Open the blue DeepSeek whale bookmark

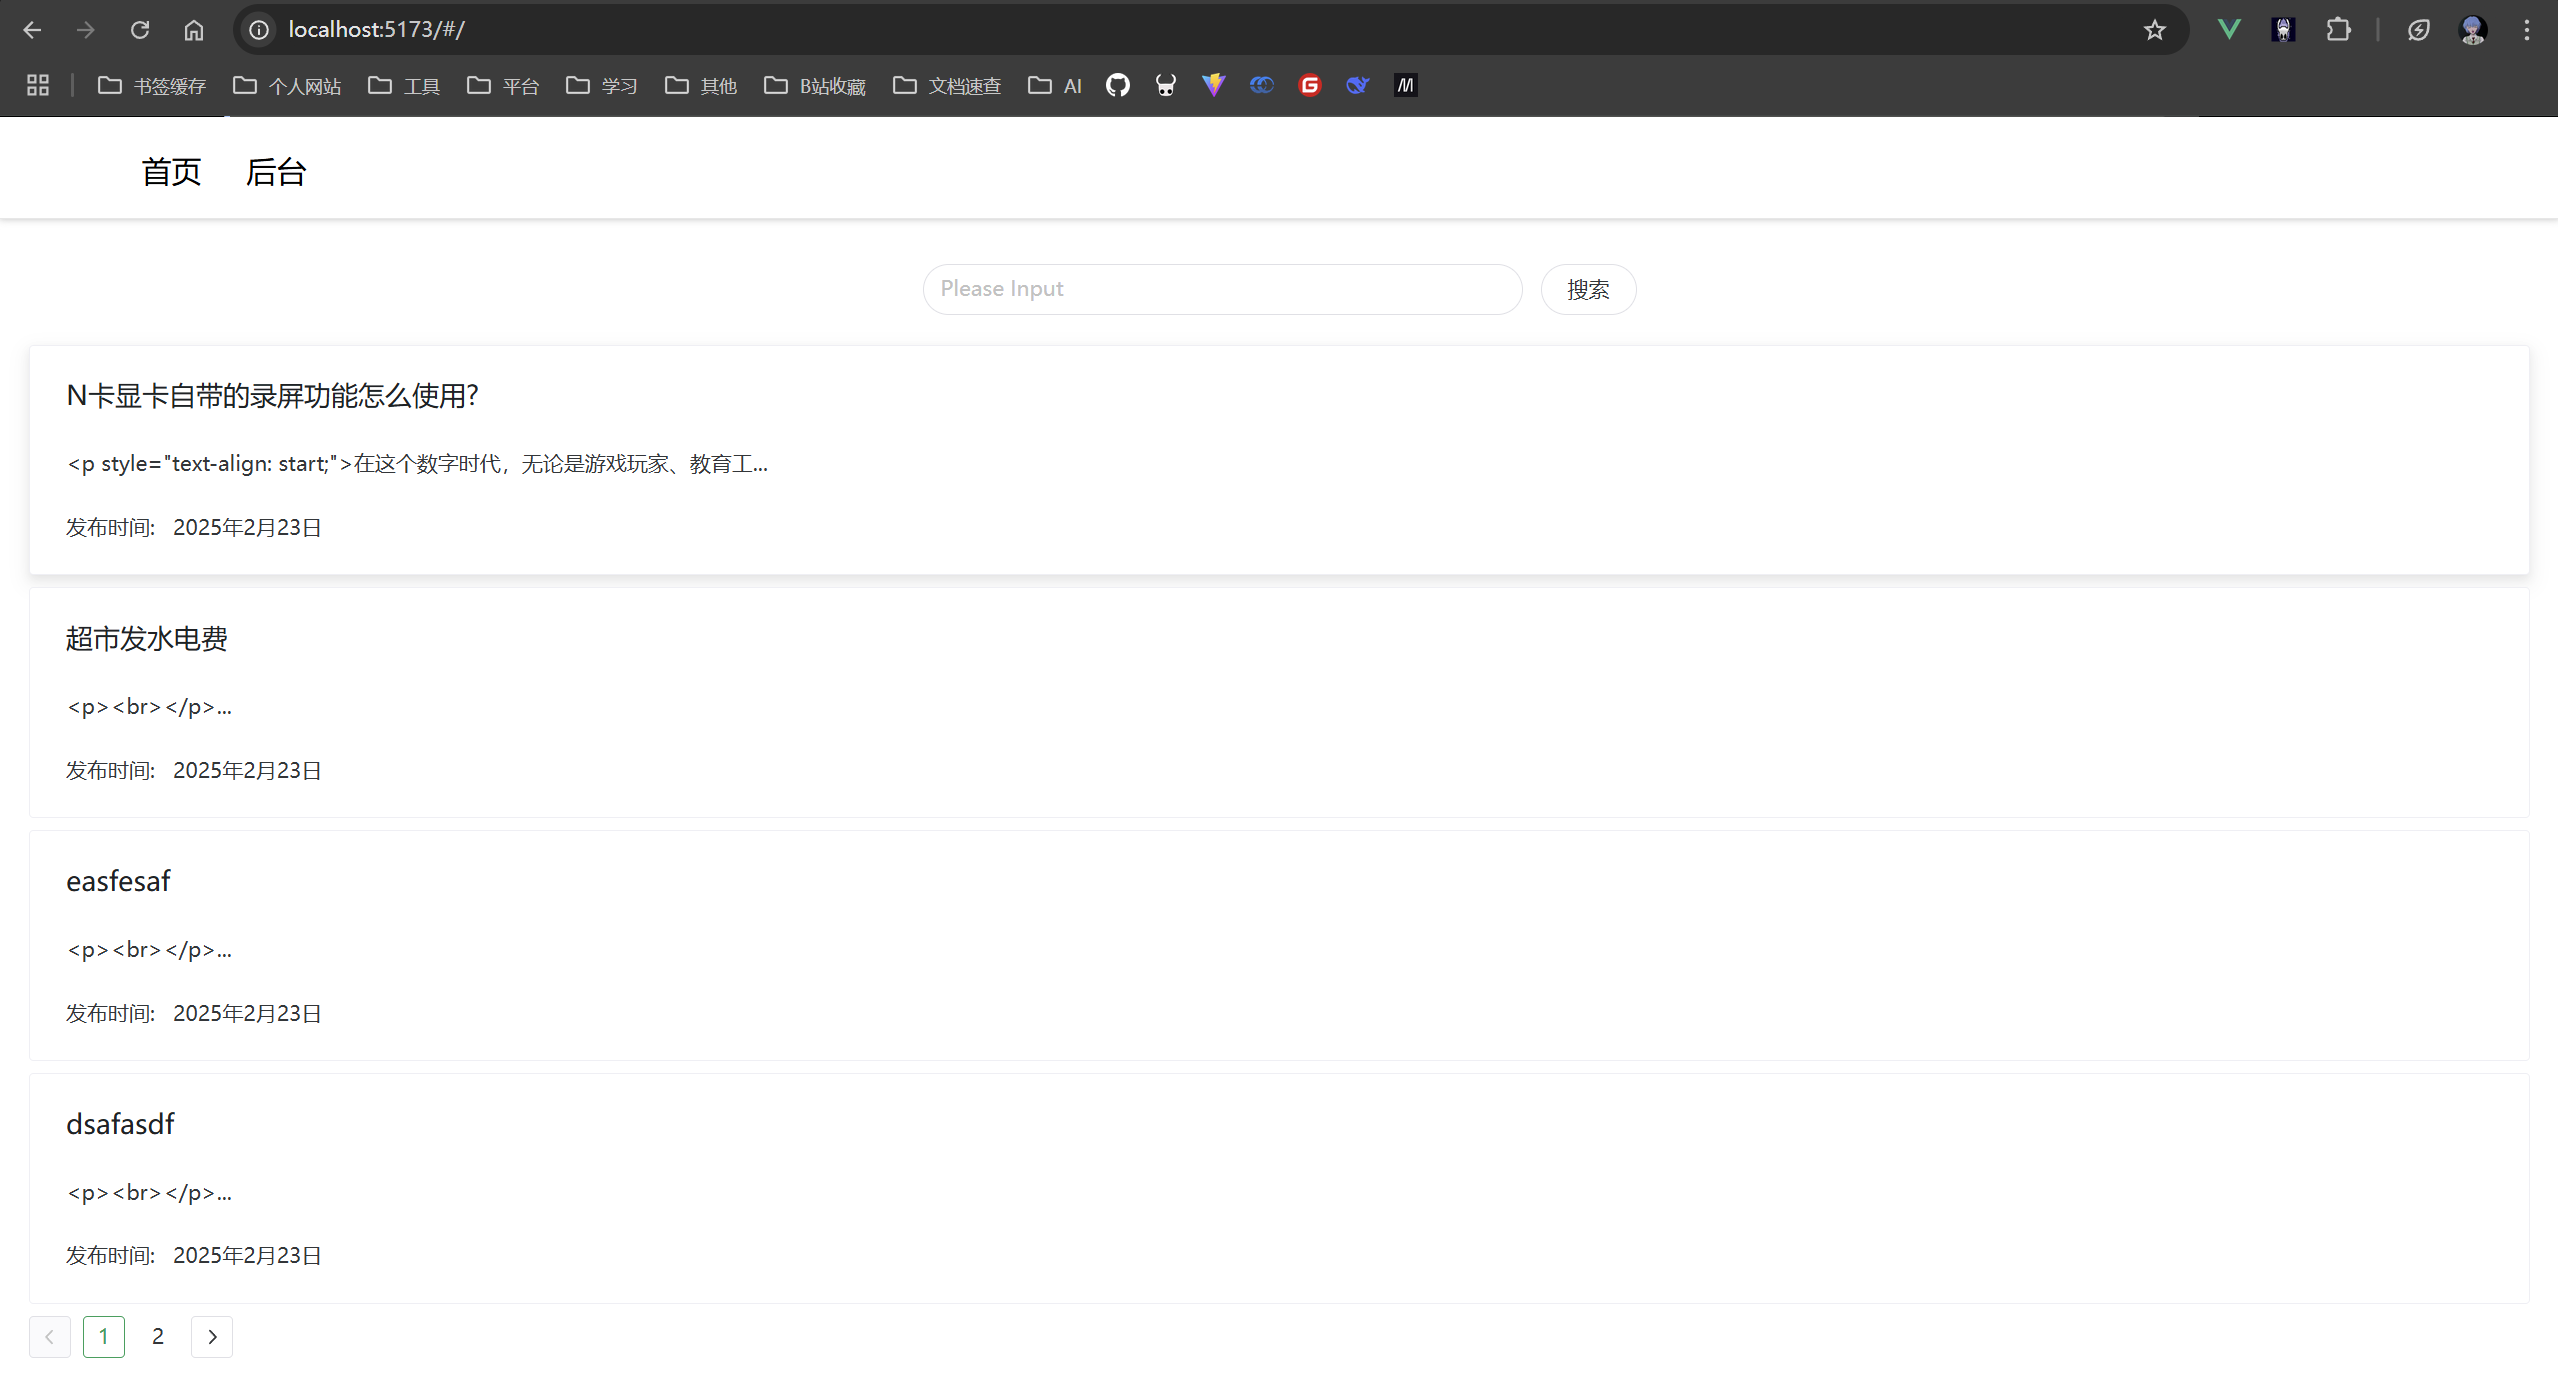1357,86
